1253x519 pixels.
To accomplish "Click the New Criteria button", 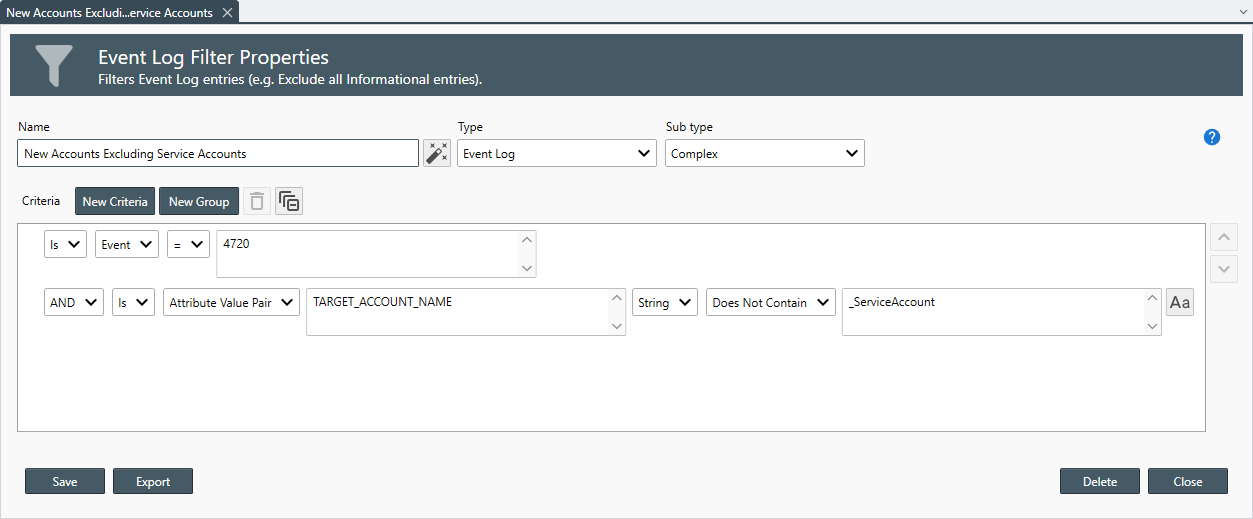I will click(115, 202).
